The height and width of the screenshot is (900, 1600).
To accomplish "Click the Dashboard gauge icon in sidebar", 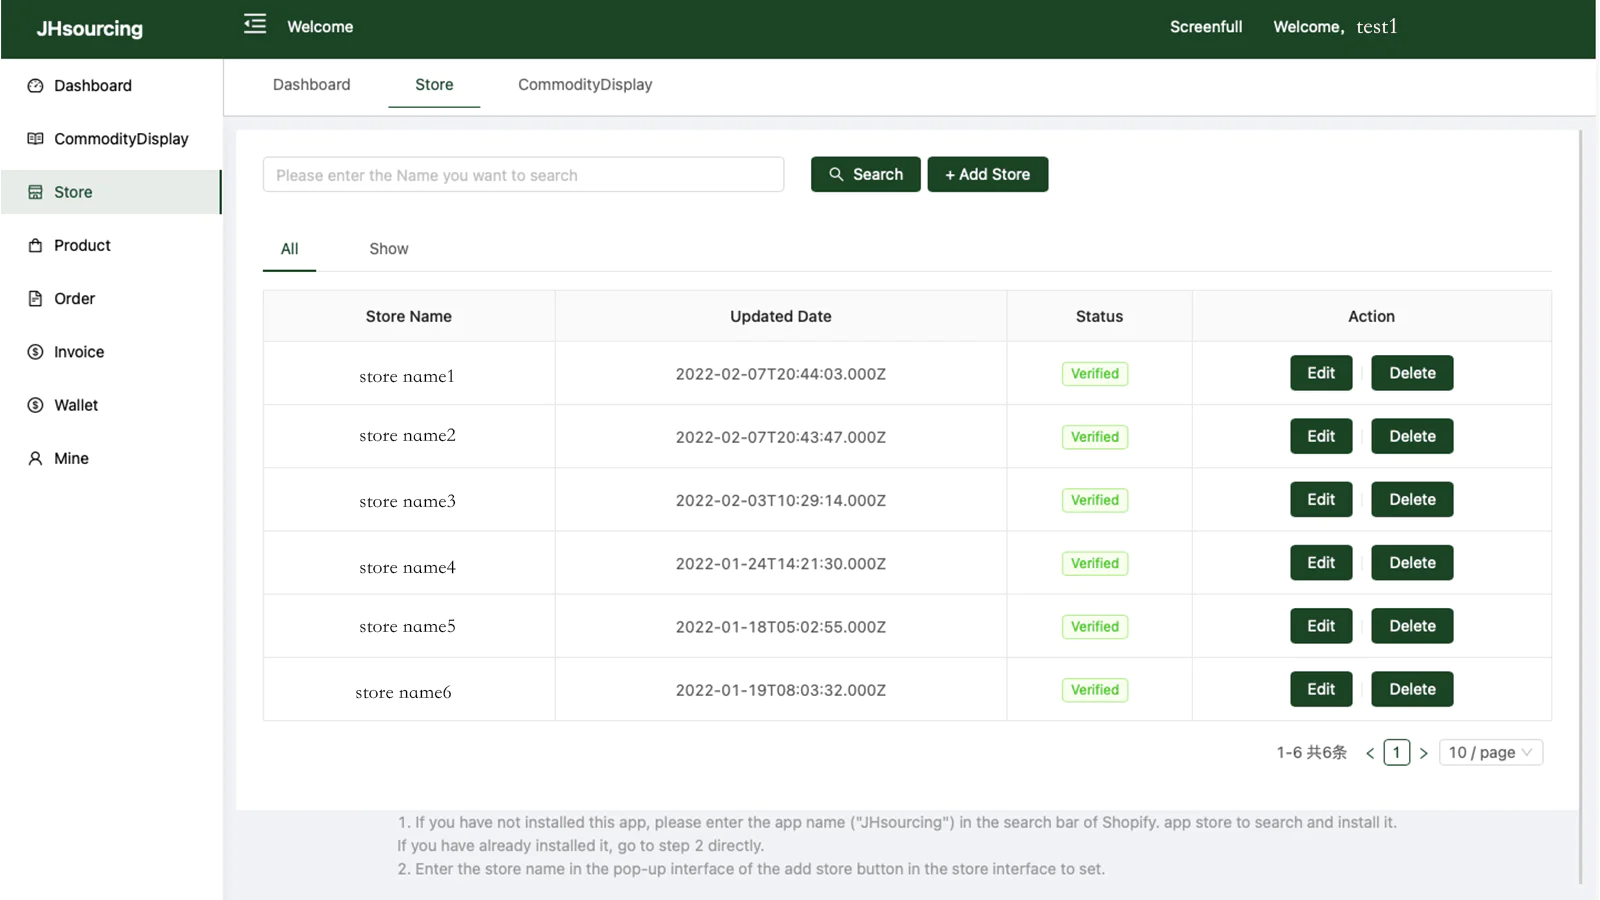I will point(35,86).
